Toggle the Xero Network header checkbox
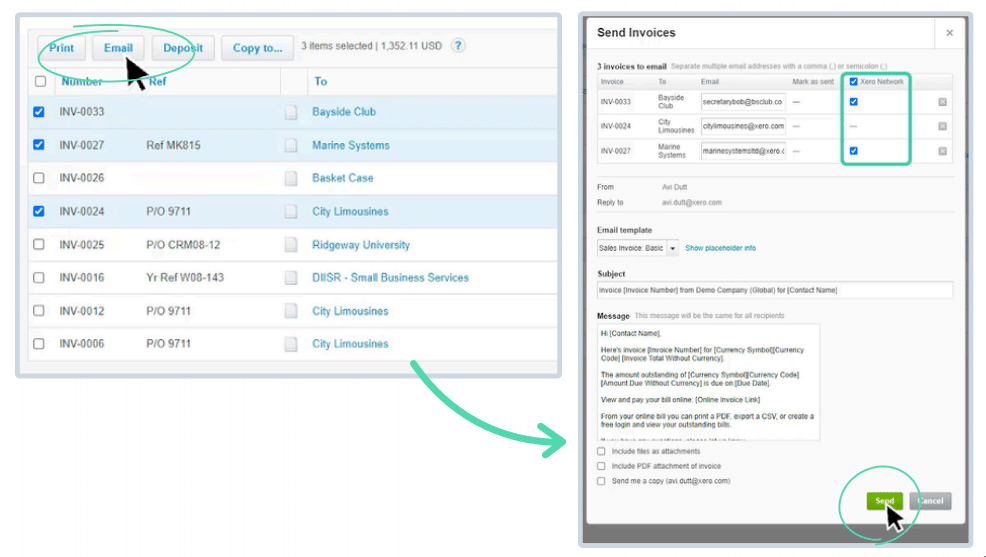Viewport: 986px width, 557px height. click(x=853, y=82)
